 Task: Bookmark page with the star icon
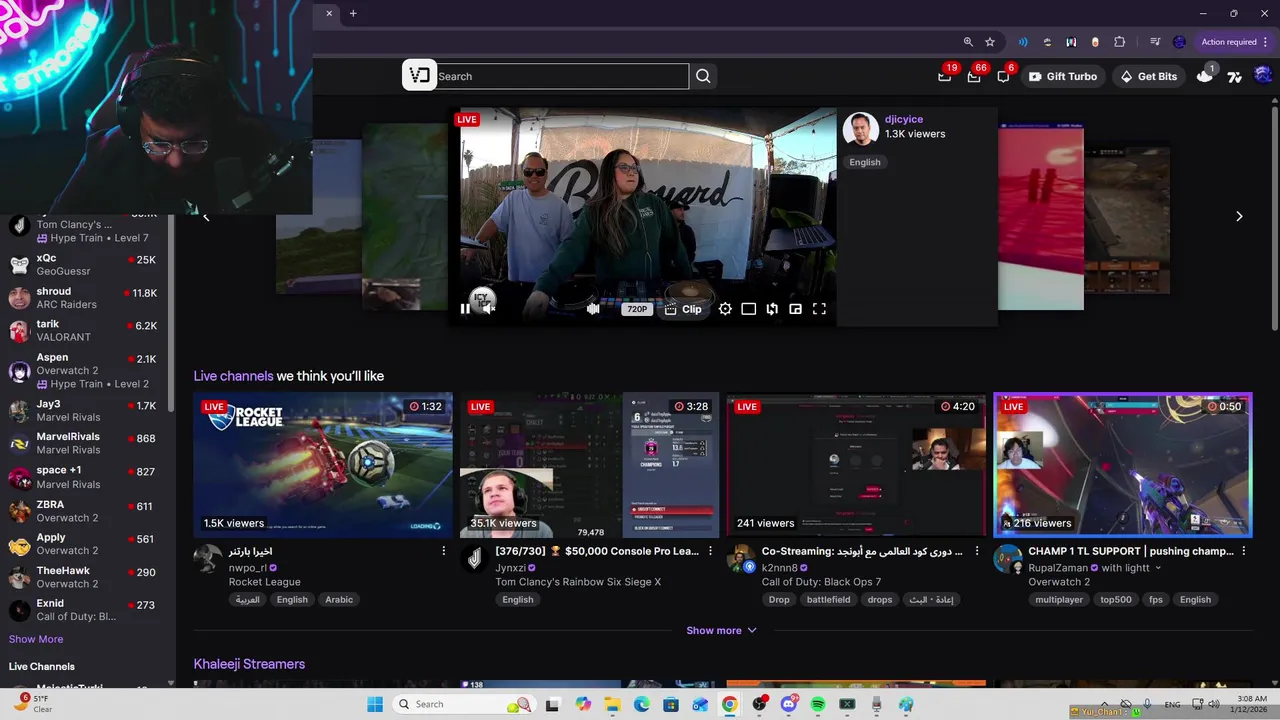[990, 42]
